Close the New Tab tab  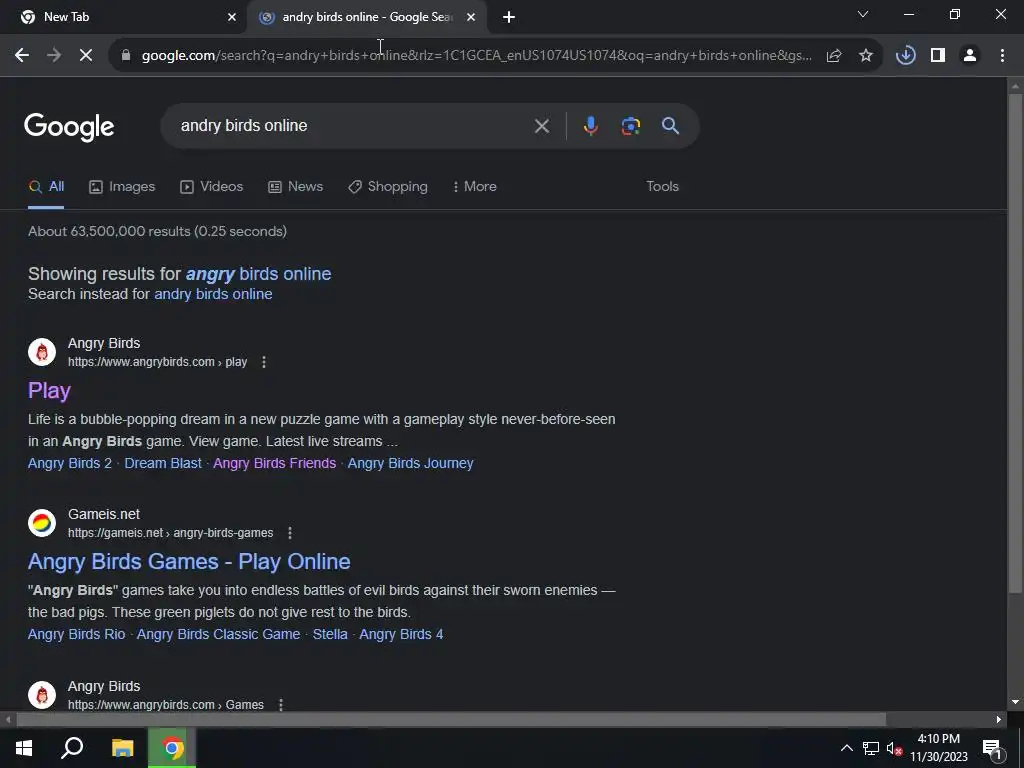coord(232,17)
